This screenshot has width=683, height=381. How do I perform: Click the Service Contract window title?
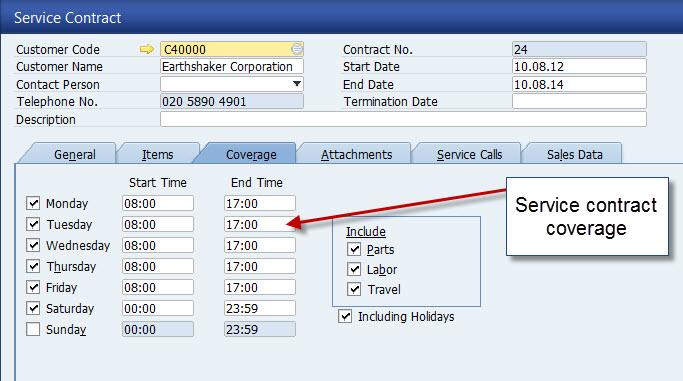pyautogui.click(x=68, y=18)
